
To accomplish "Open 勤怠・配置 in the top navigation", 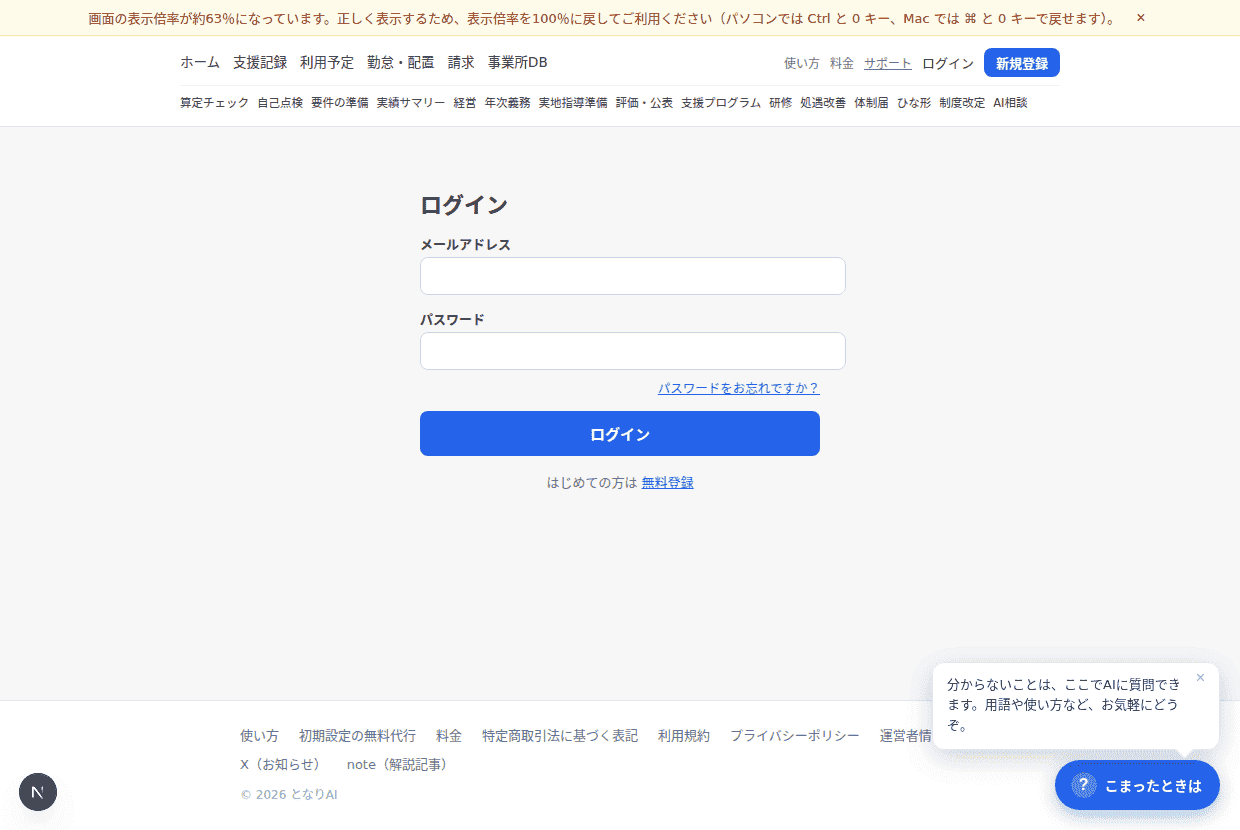I will tap(401, 62).
